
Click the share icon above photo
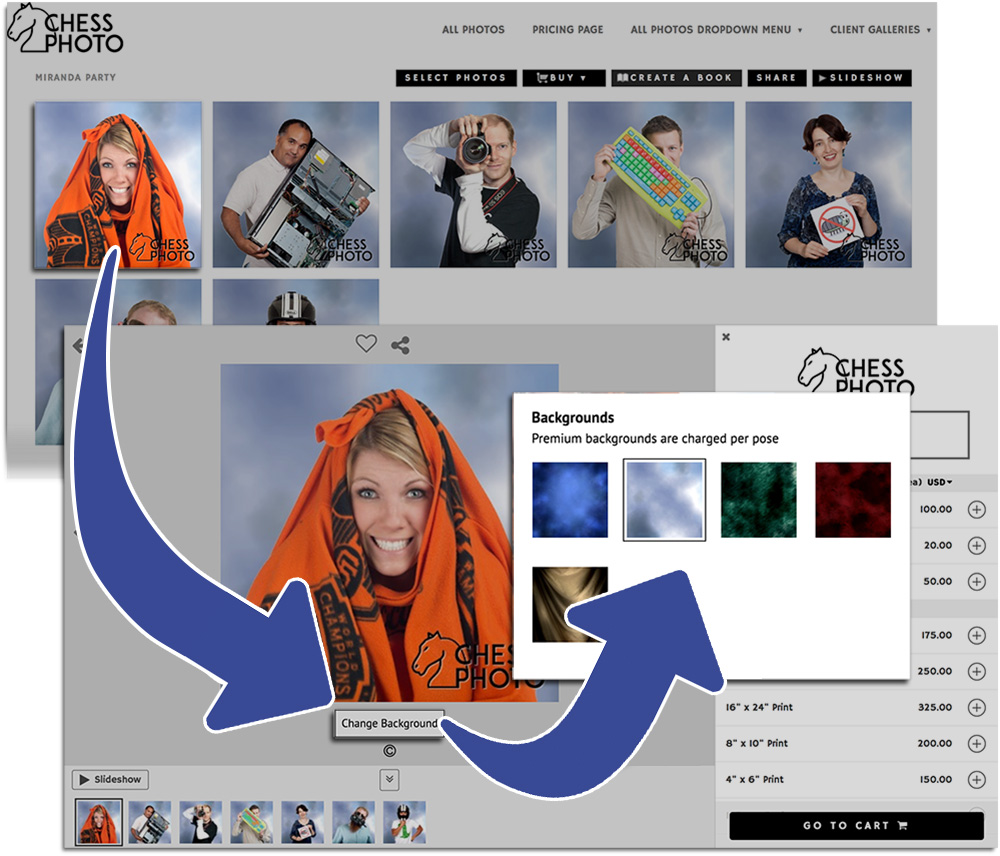tap(401, 345)
